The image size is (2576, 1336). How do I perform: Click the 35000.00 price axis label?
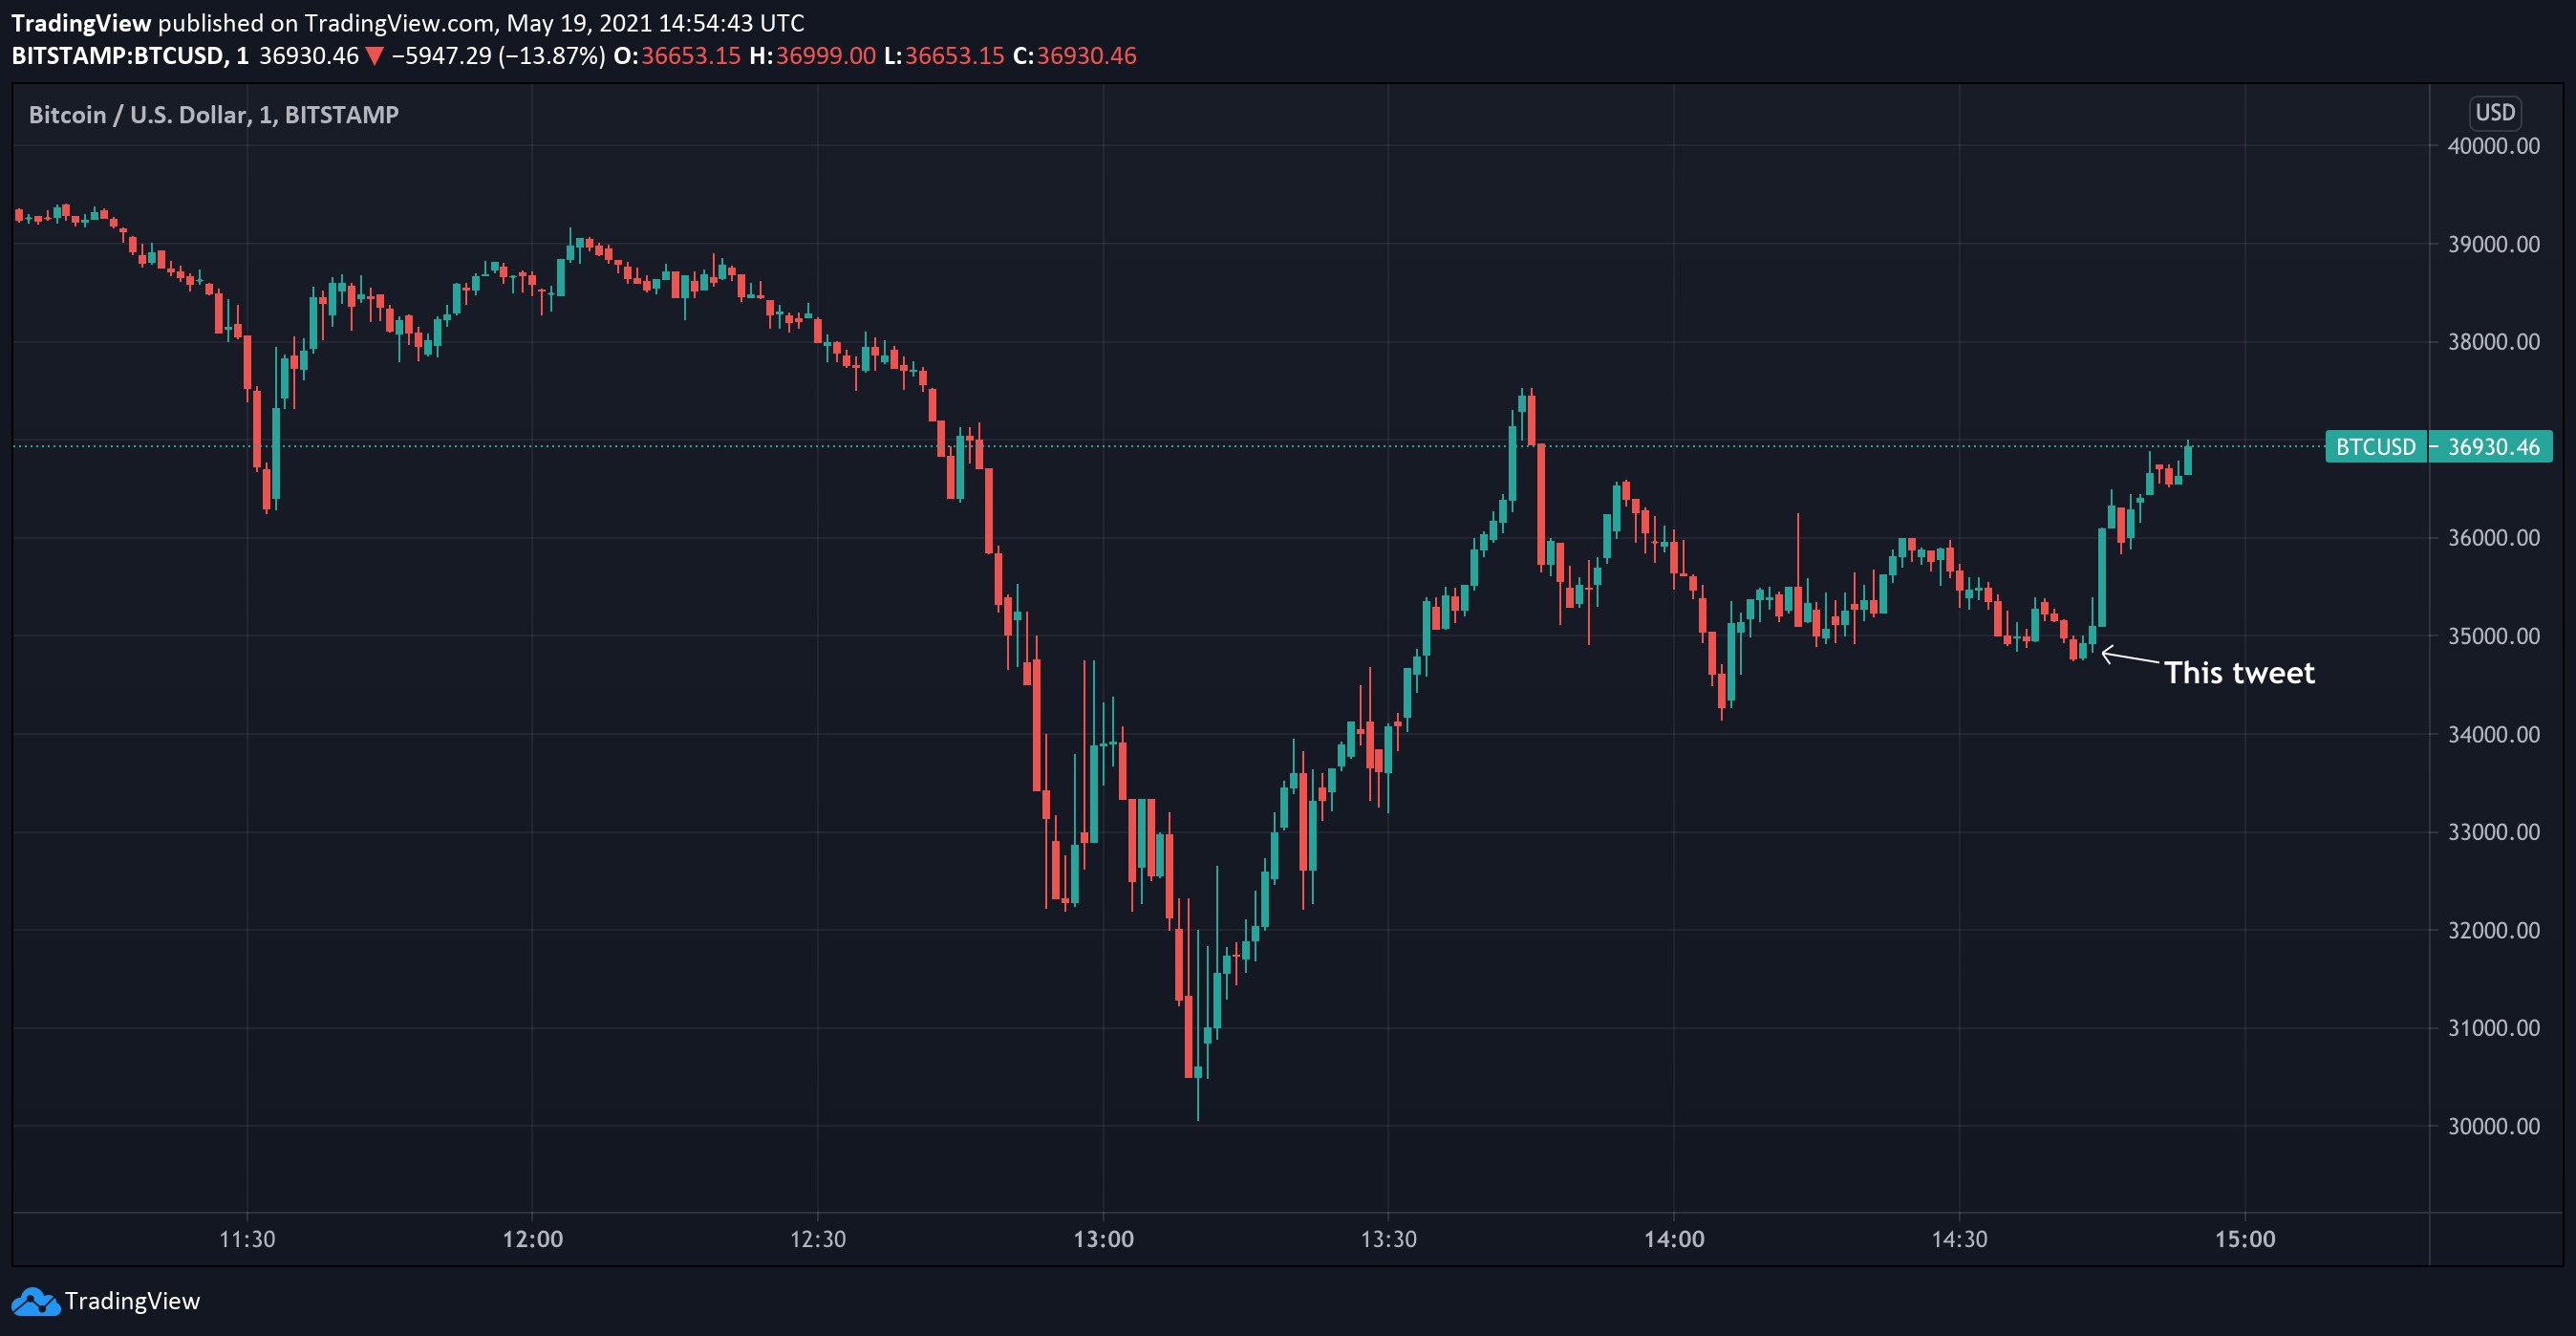(2493, 636)
